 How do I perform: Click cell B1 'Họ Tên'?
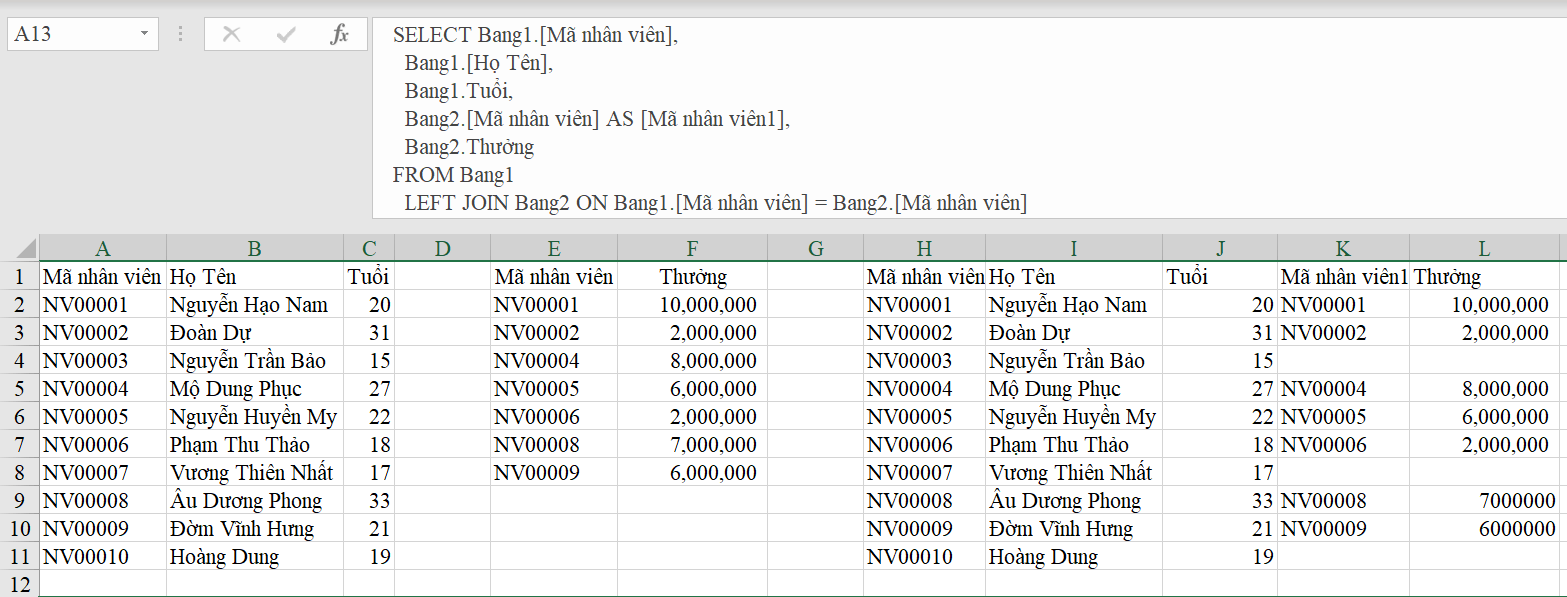click(x=254, y=277)
